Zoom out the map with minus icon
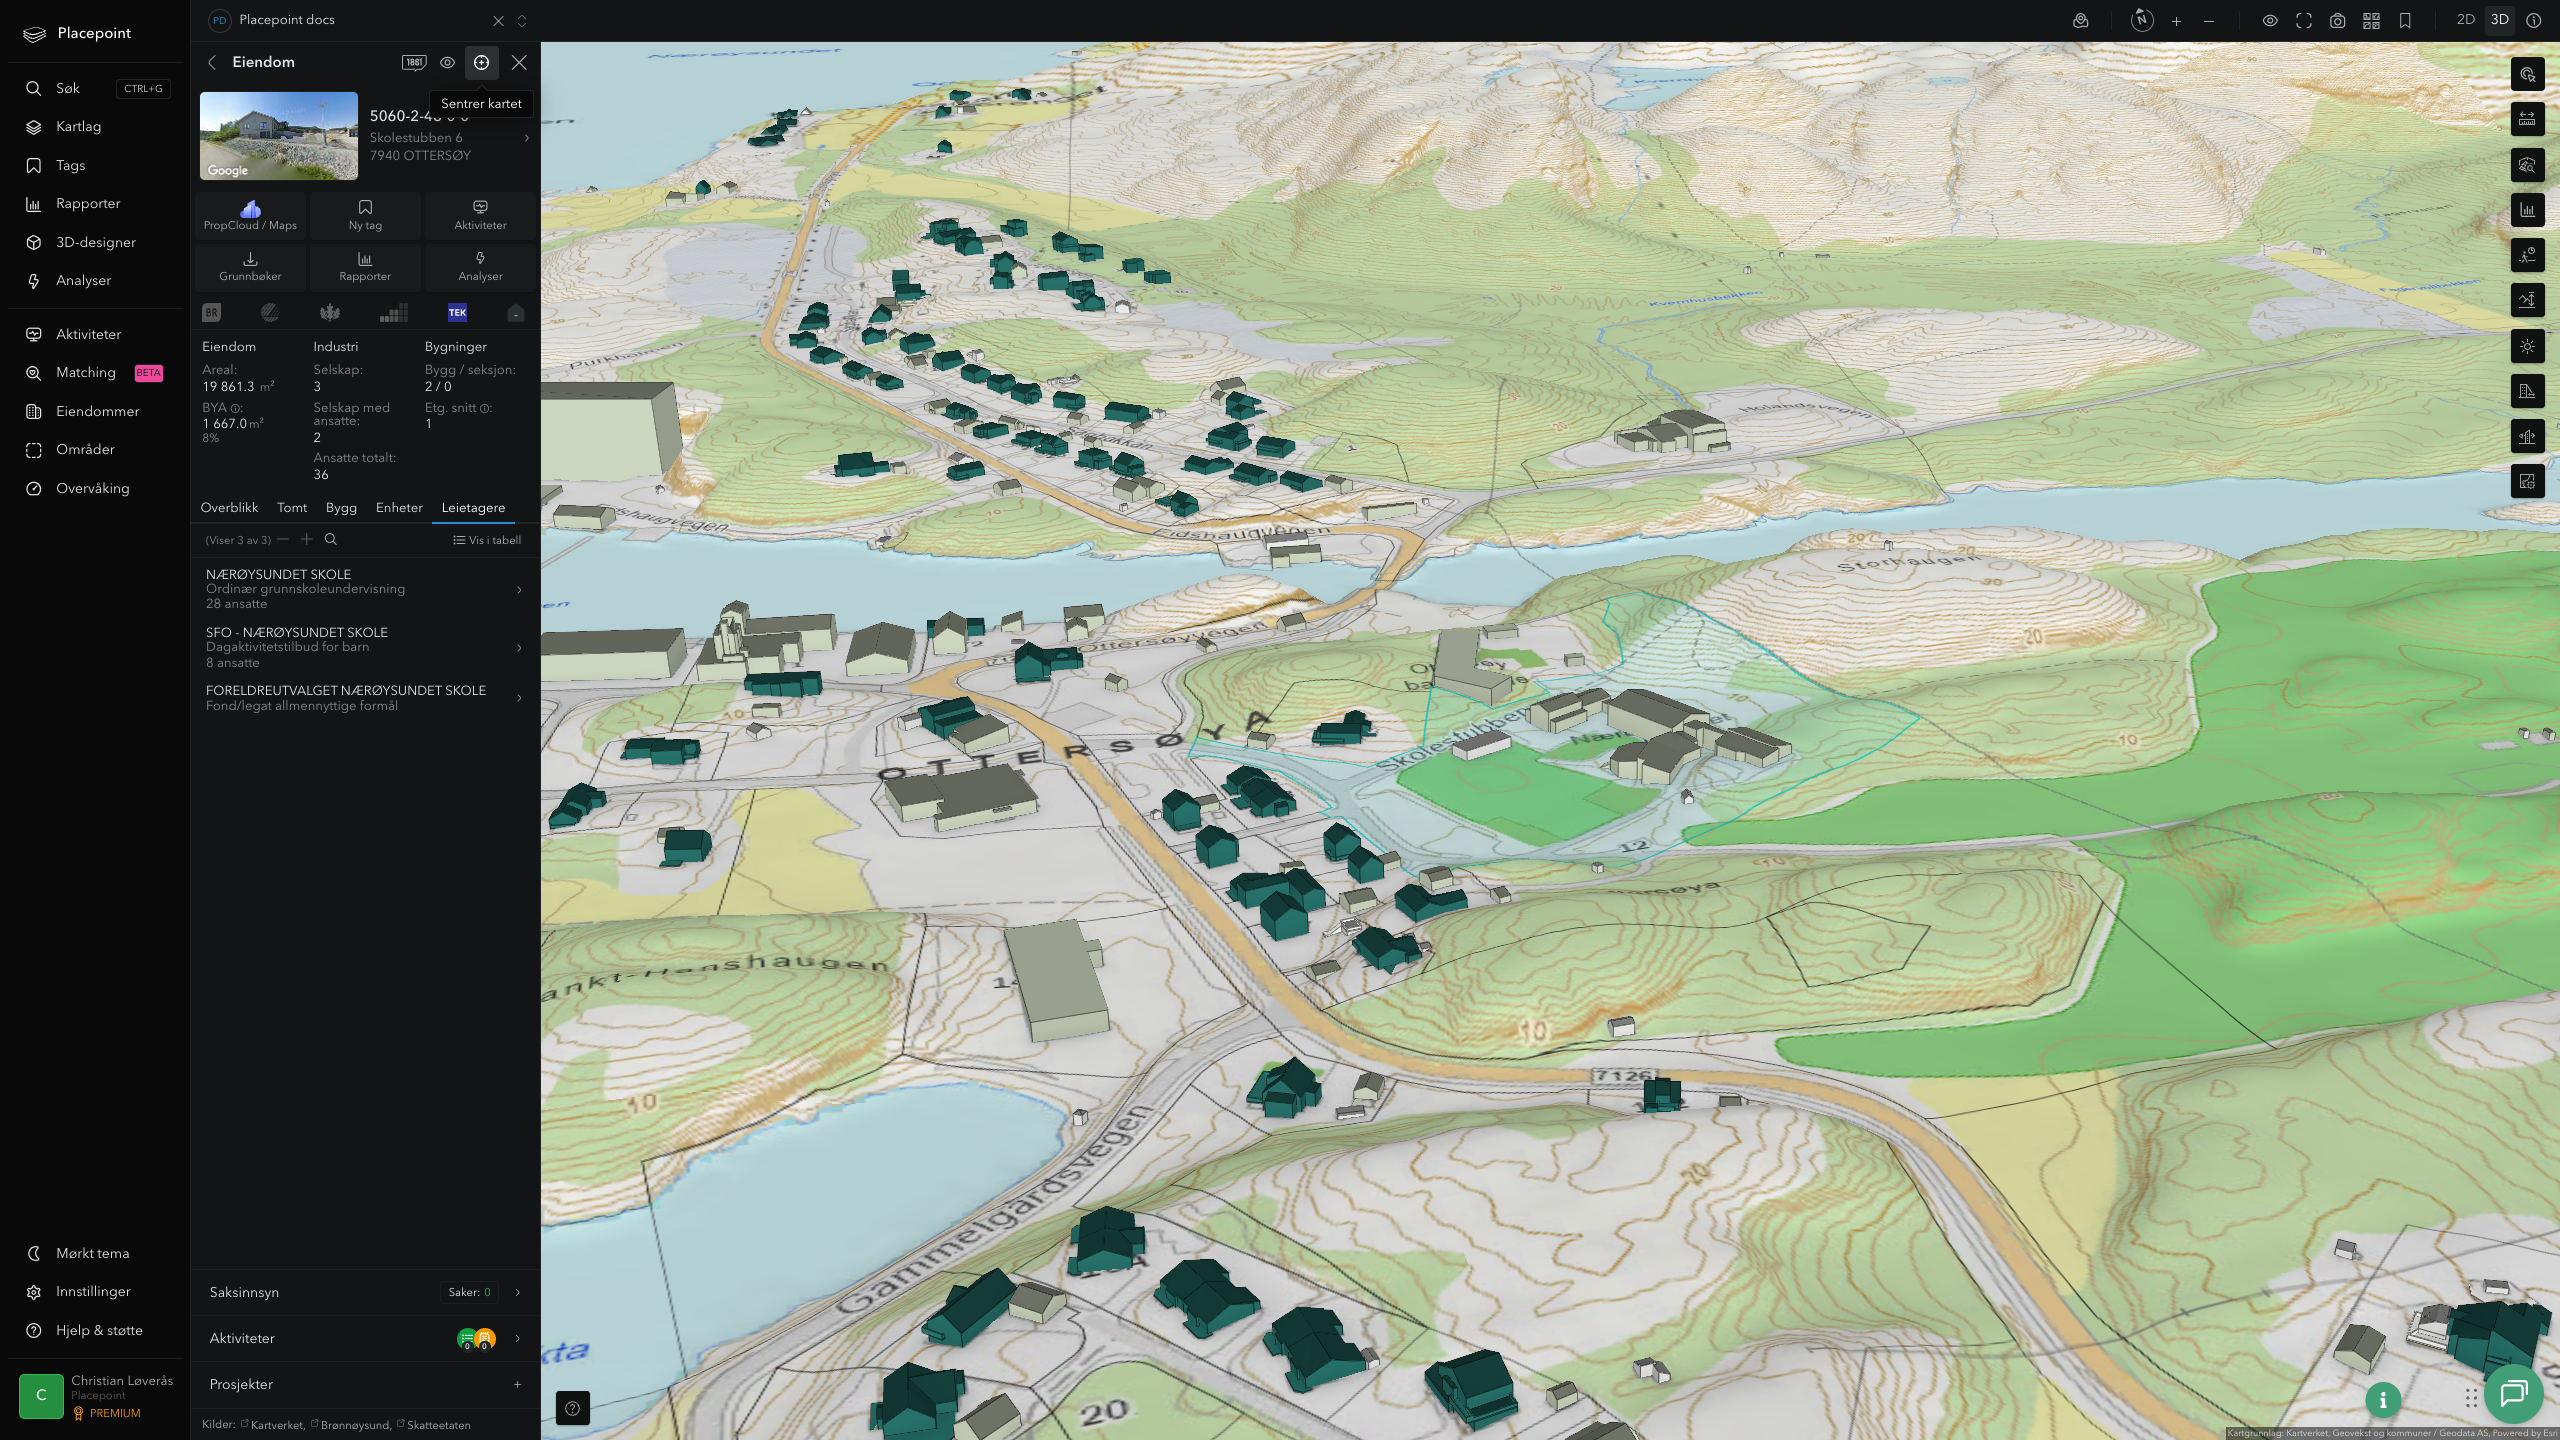Viewport: 2560px width, 1440px height. 2209,21
